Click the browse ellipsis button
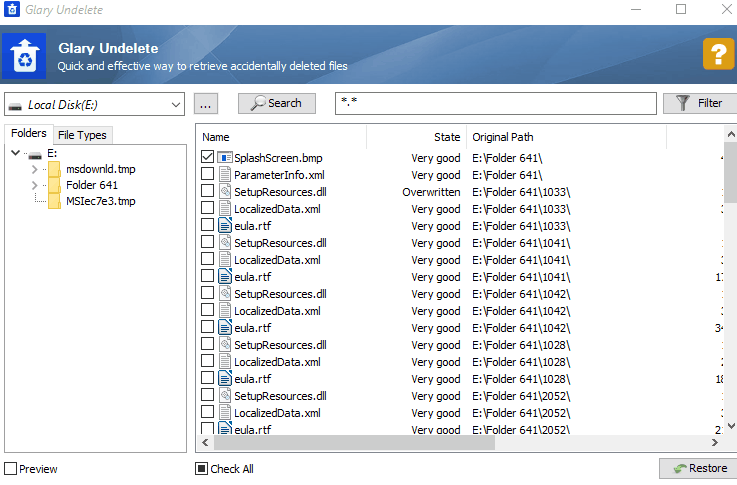737x485 pixels. (x=206, y=104)
